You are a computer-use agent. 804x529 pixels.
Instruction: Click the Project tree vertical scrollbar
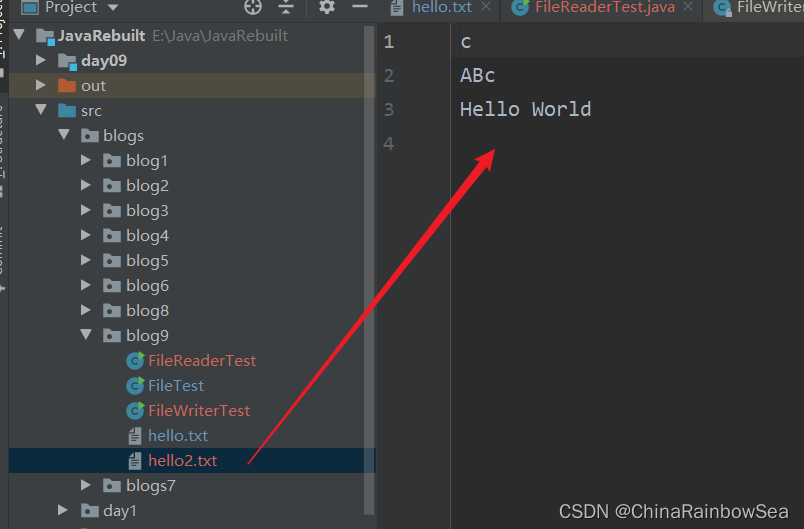pos(369,269)
